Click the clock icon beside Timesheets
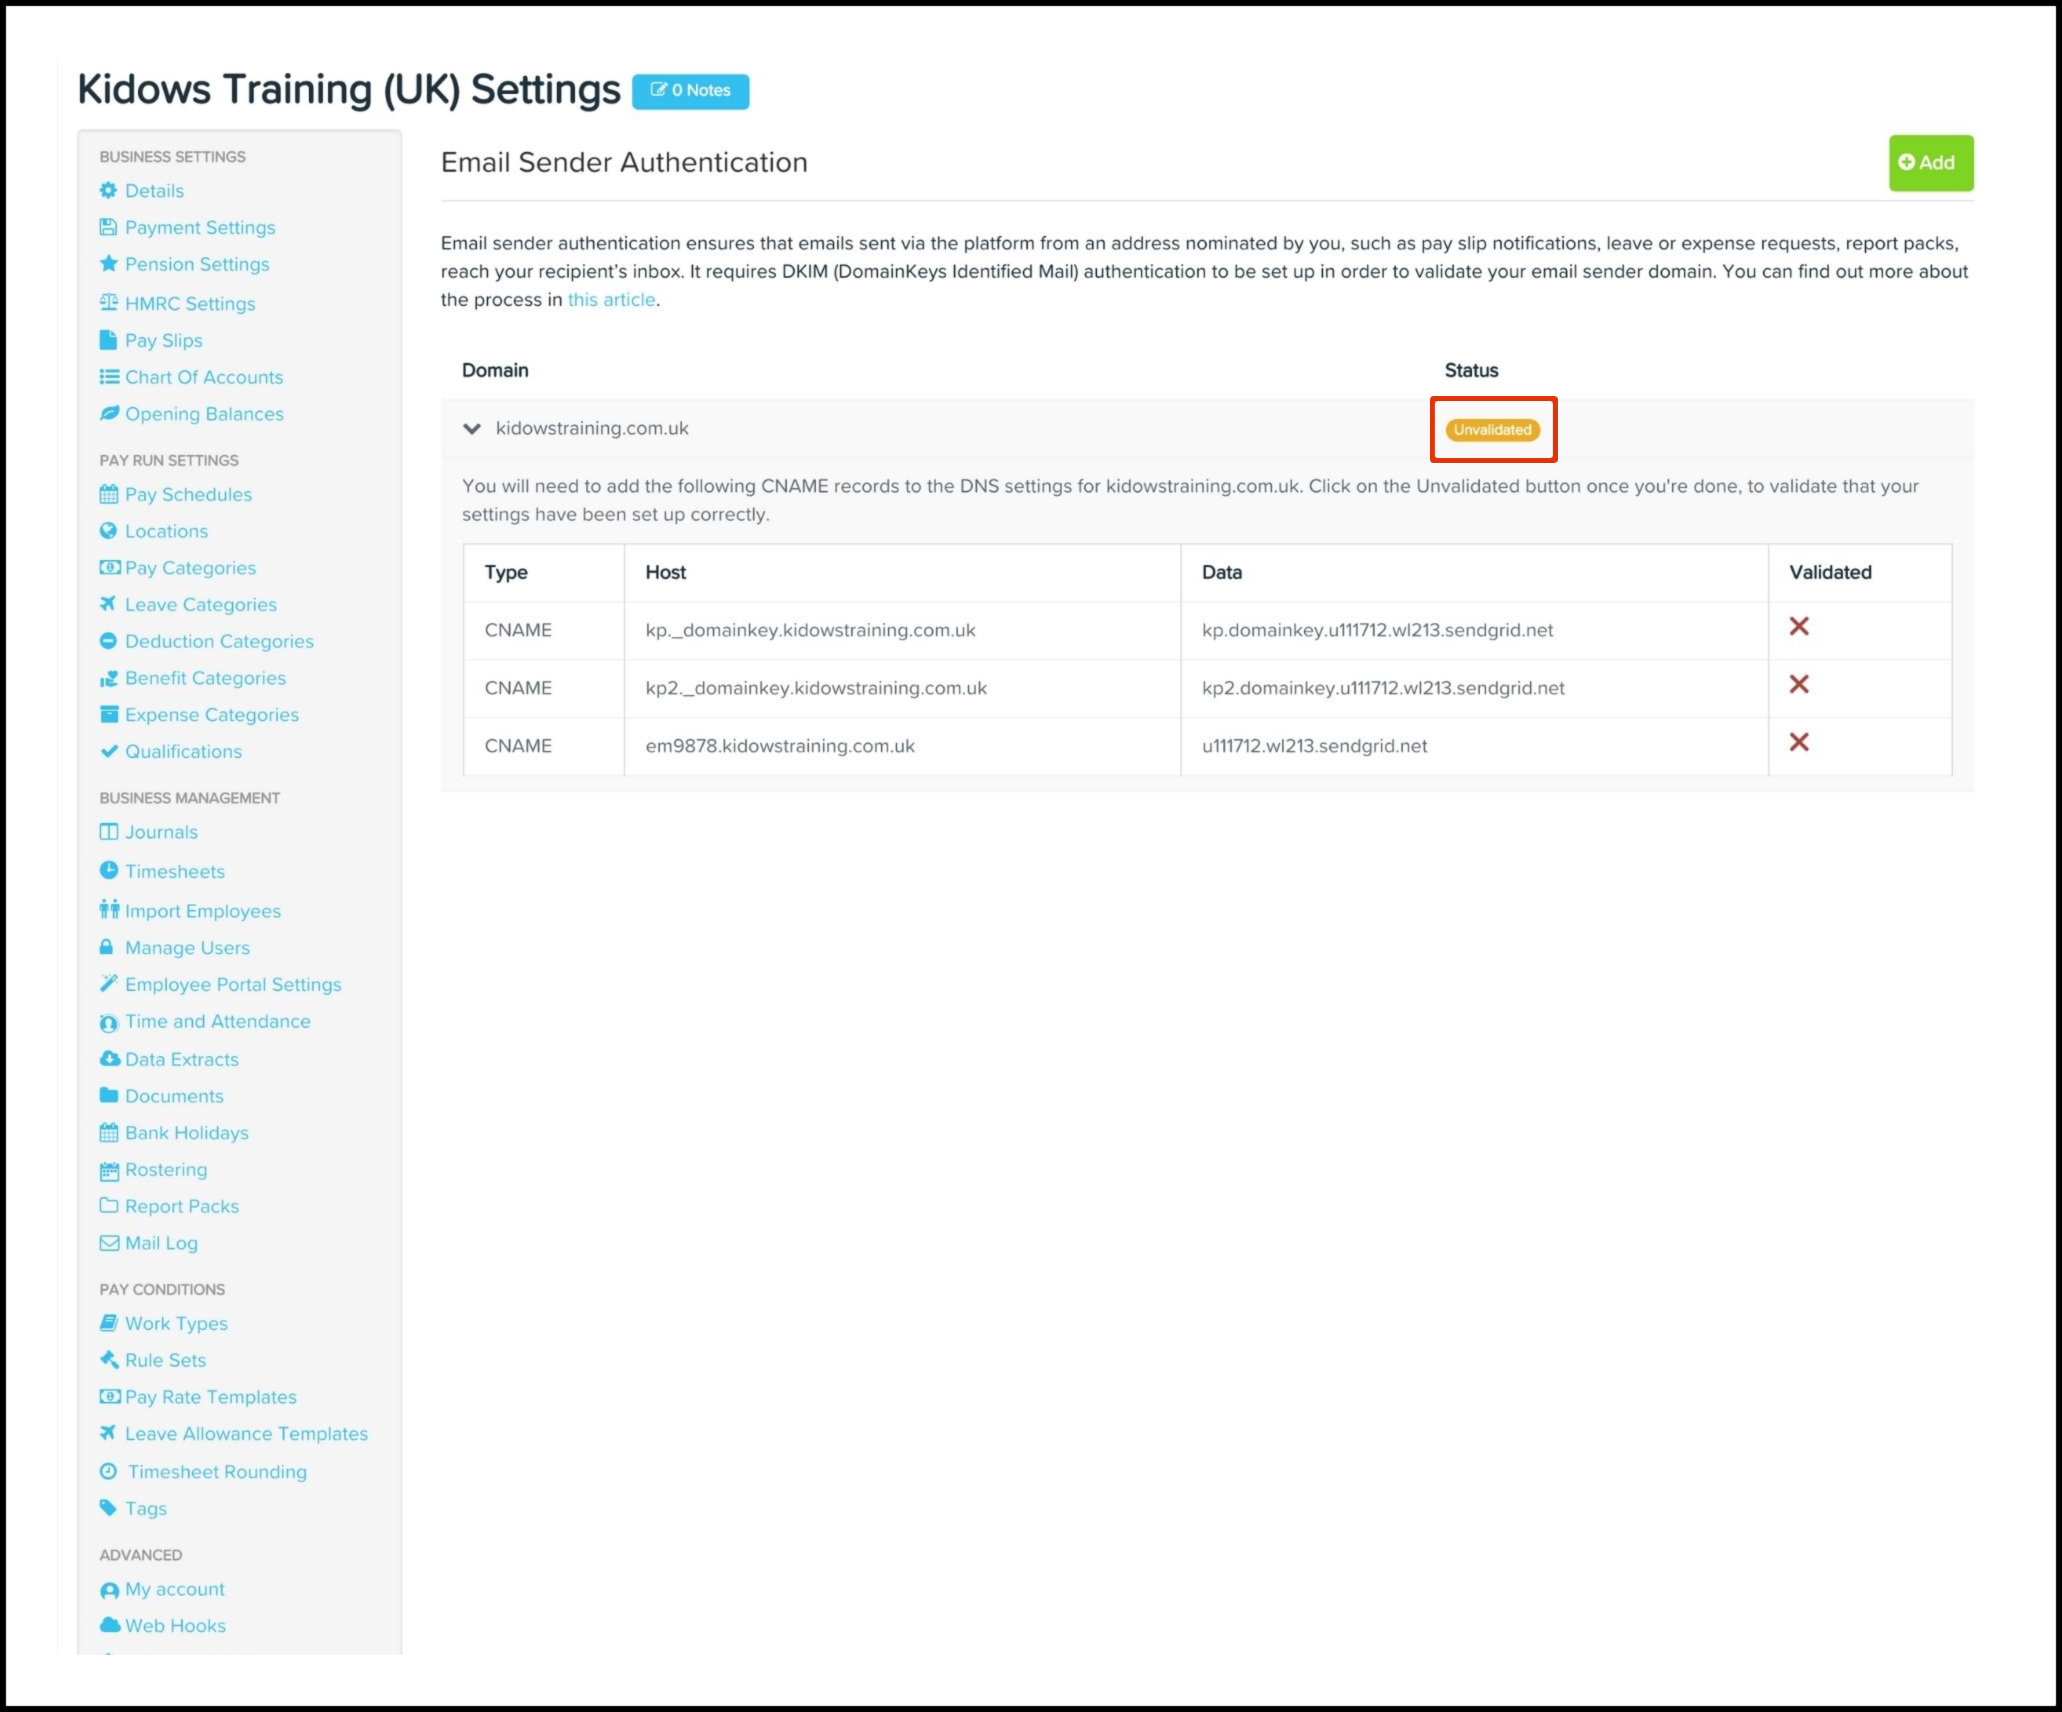 coord(108,871)
